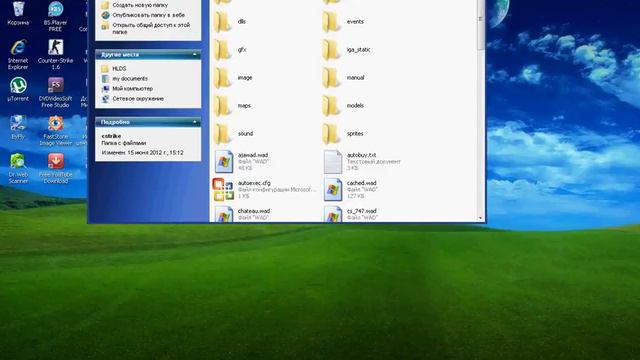Open the Сетевое окружение link
640x360 pixels.
click(x=138, y=99)
